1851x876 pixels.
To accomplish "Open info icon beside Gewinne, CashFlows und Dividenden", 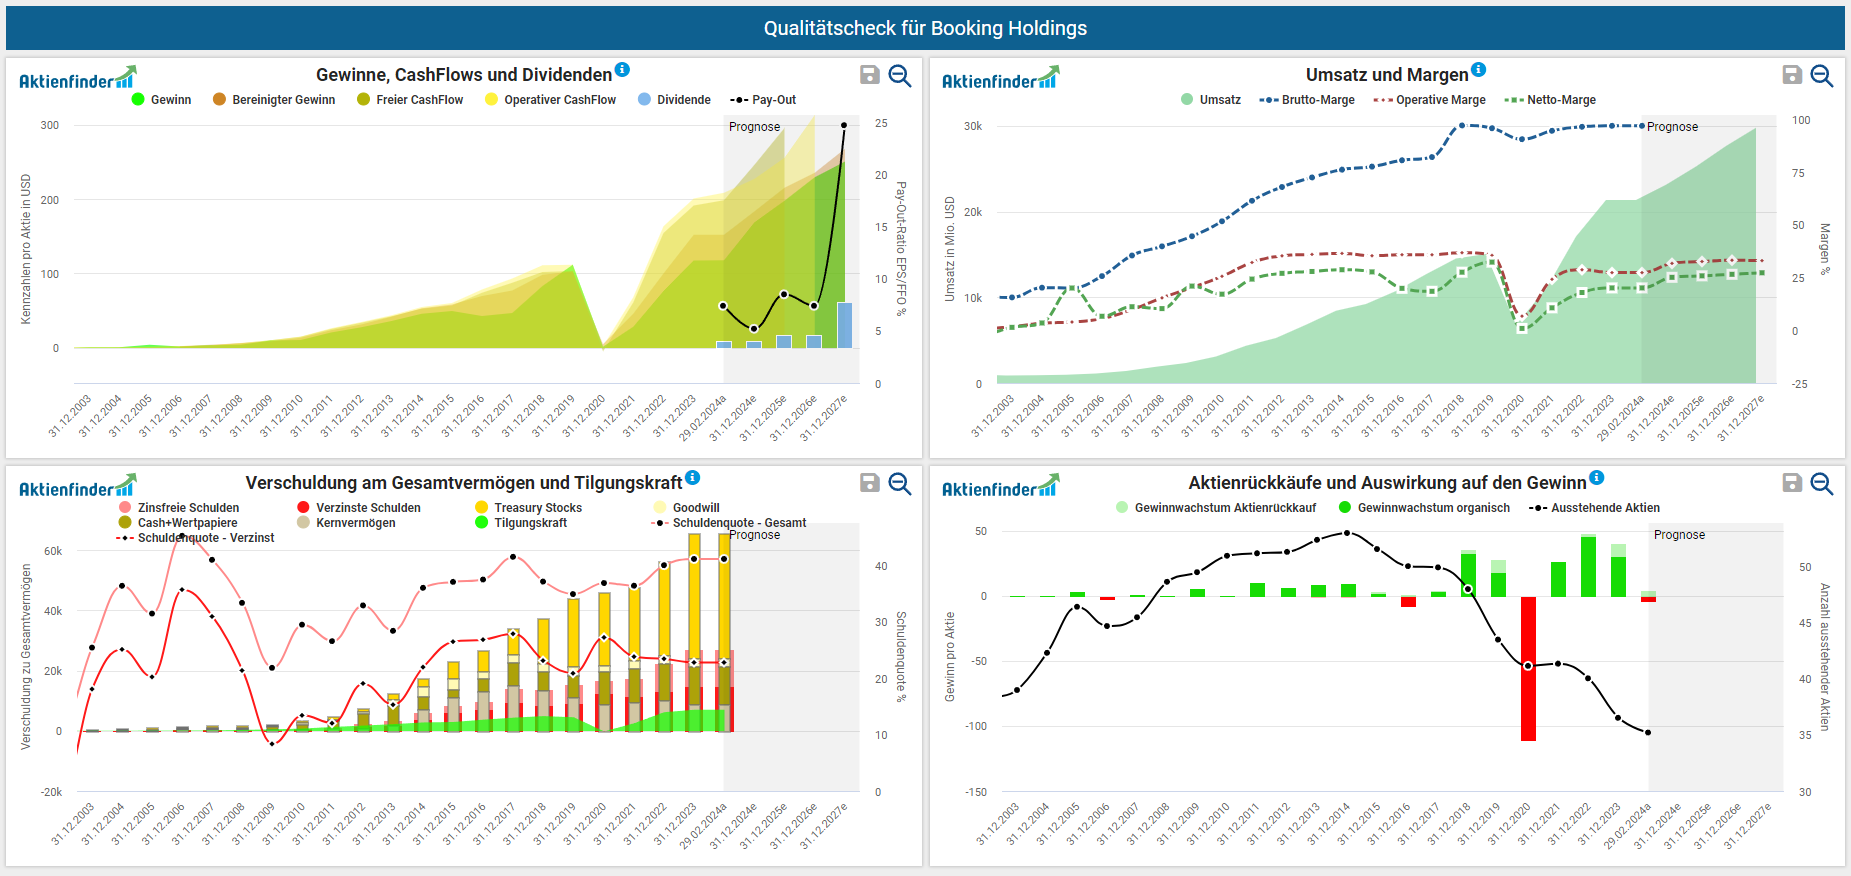I will [x=622, y=69].
